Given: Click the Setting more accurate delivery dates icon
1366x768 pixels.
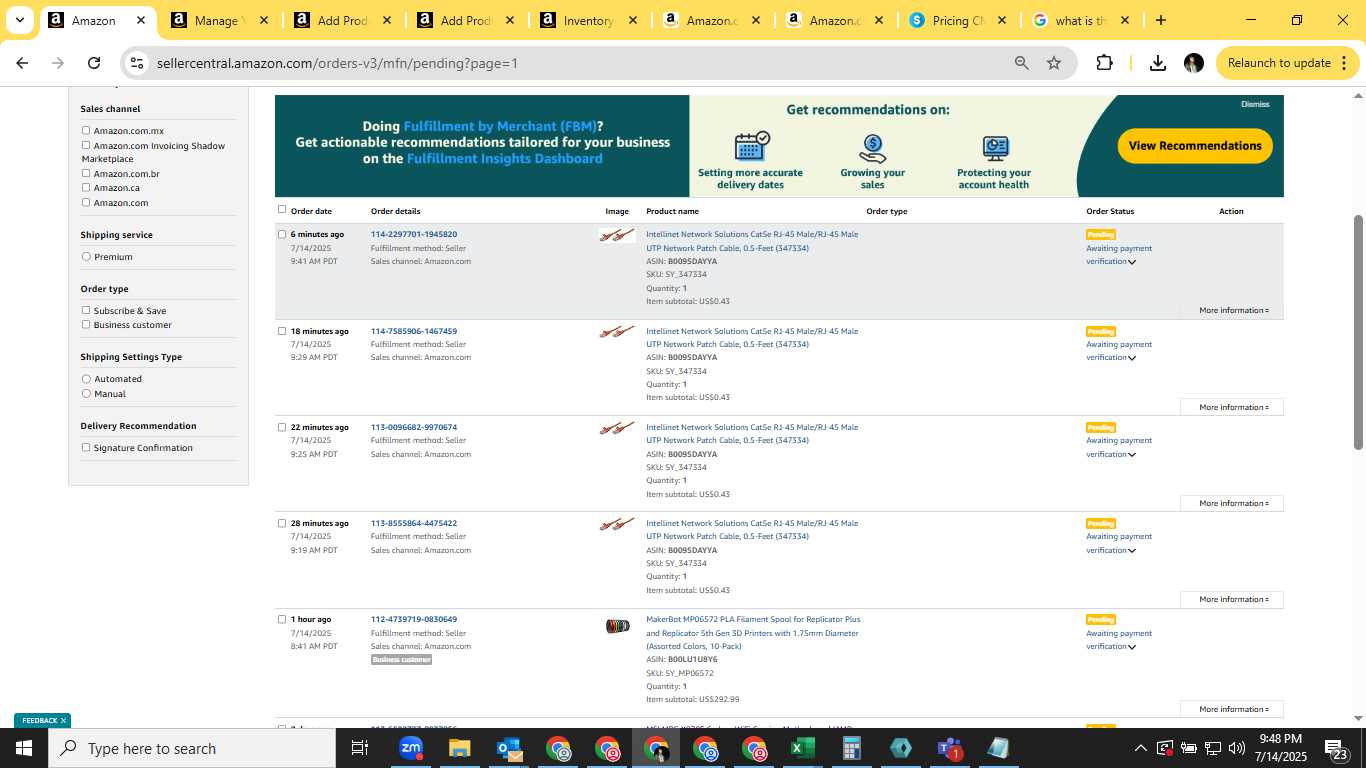Looking at the screenshot, I should pyautogui.click(x=751, y=147).
